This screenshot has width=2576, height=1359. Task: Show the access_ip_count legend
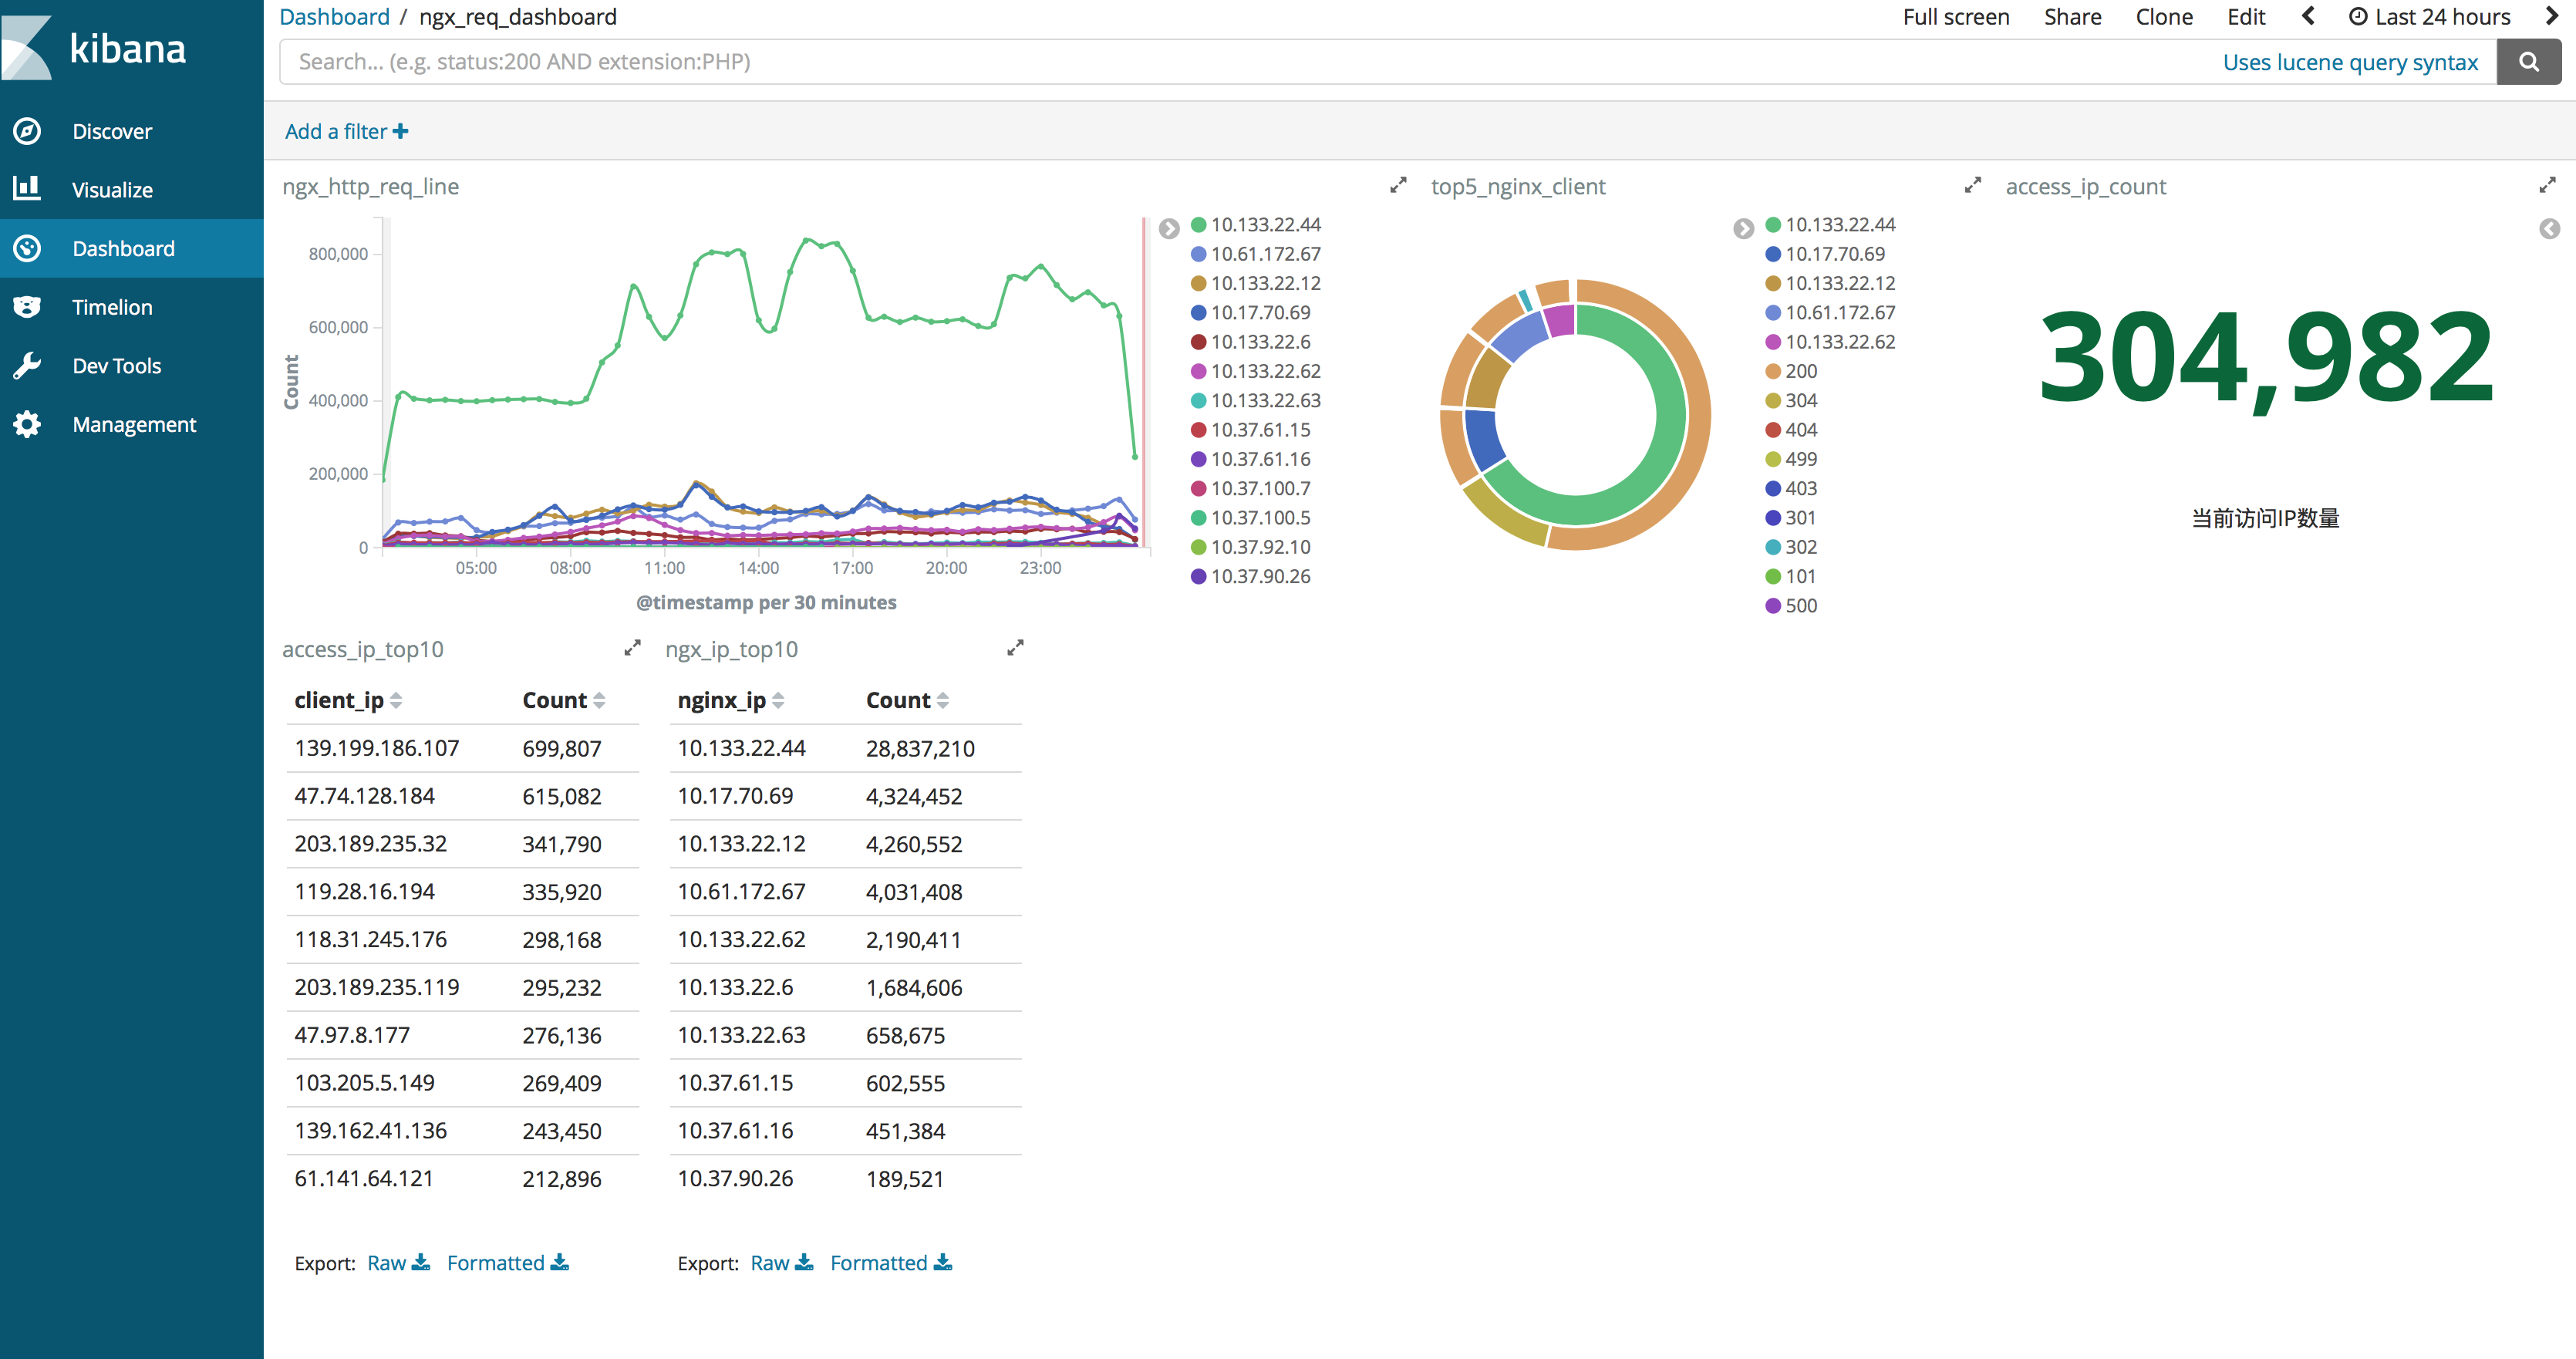click(2549, 229)
